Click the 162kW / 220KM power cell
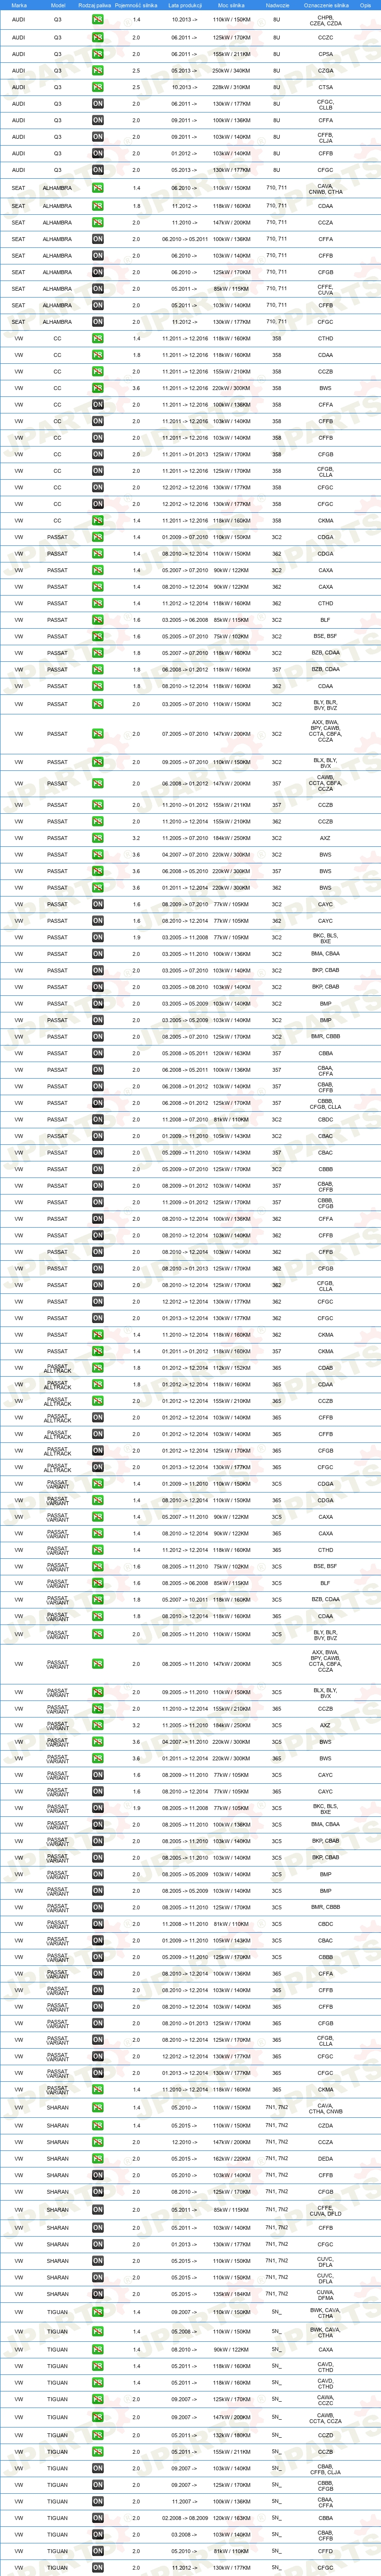The image size is (381, 2576). pyautogui.click(x=232, y=2158)
